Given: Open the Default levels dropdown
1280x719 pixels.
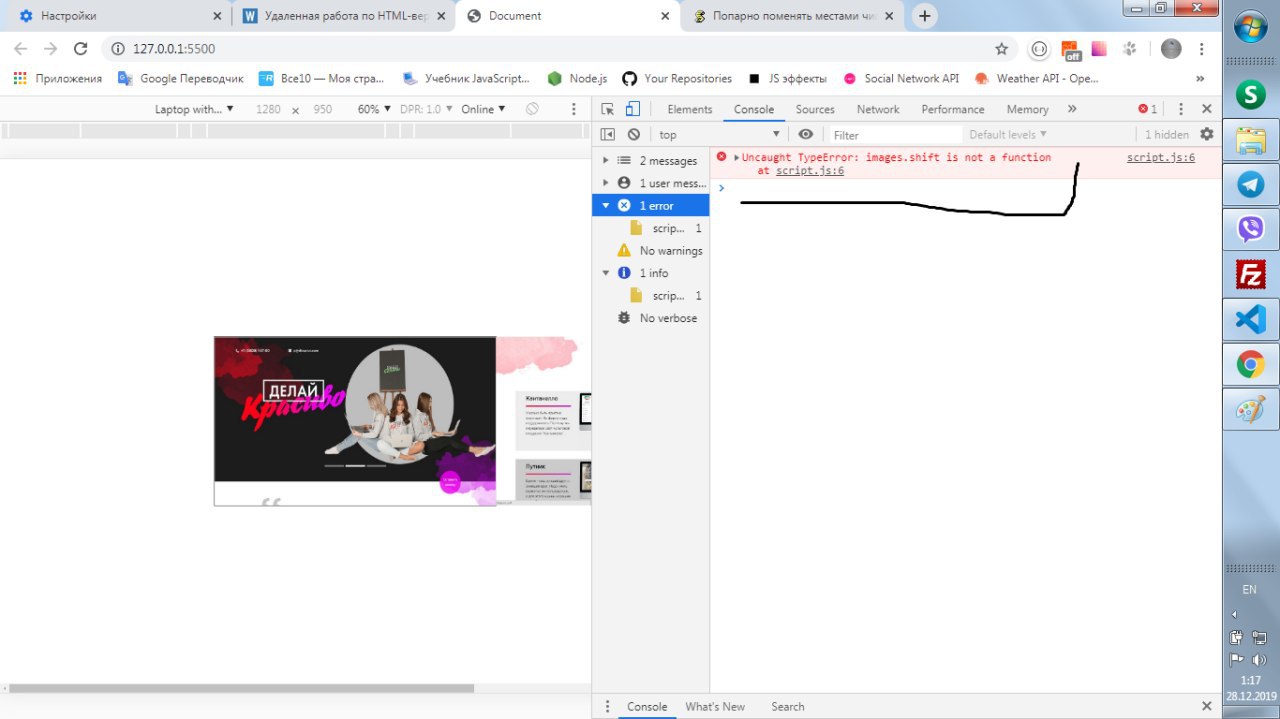Looking at the screenshot, I should [x=1008, y=134].
